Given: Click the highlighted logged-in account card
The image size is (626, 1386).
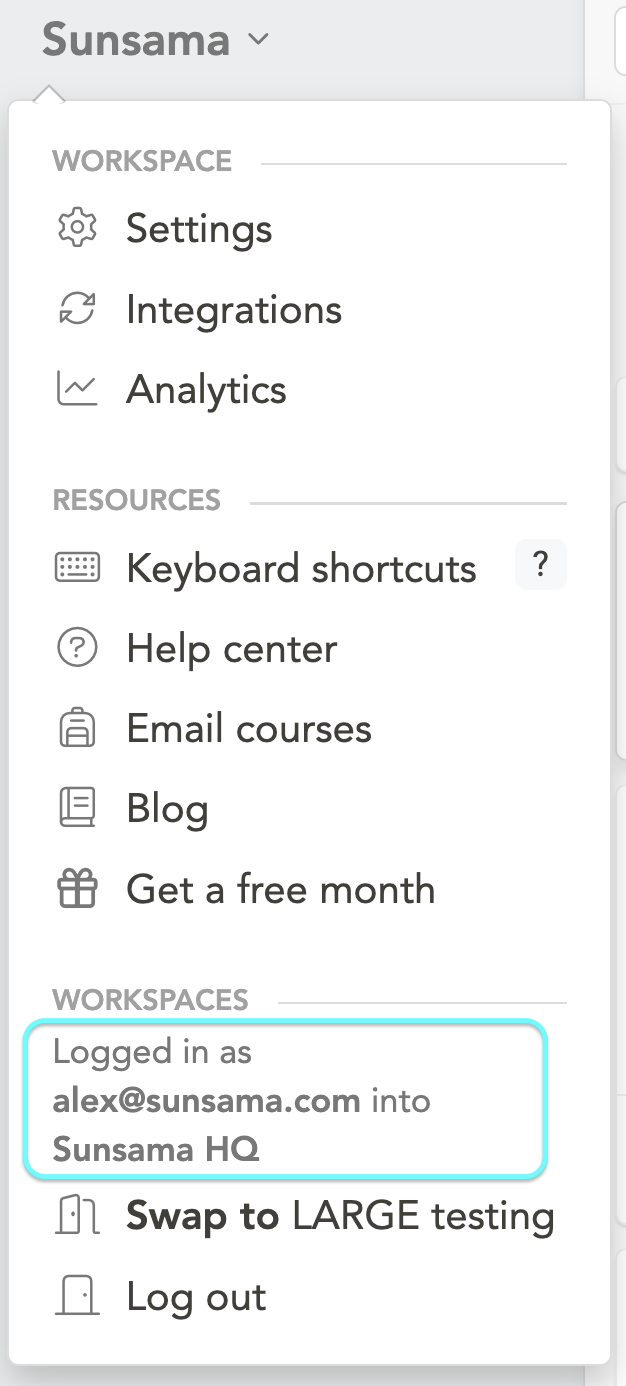Looking at the screenshot, I should click(285, 1099).
